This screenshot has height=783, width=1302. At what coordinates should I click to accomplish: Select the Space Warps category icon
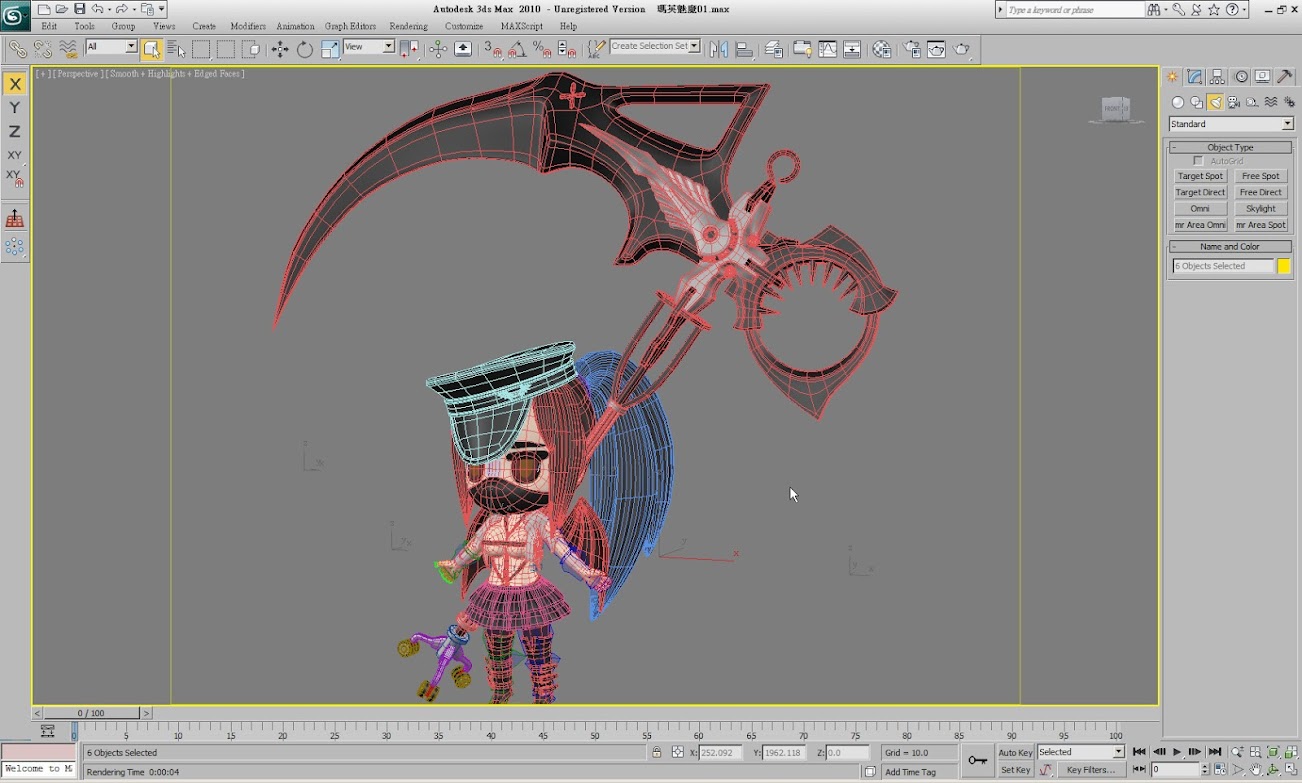(x=1271, y=102)
